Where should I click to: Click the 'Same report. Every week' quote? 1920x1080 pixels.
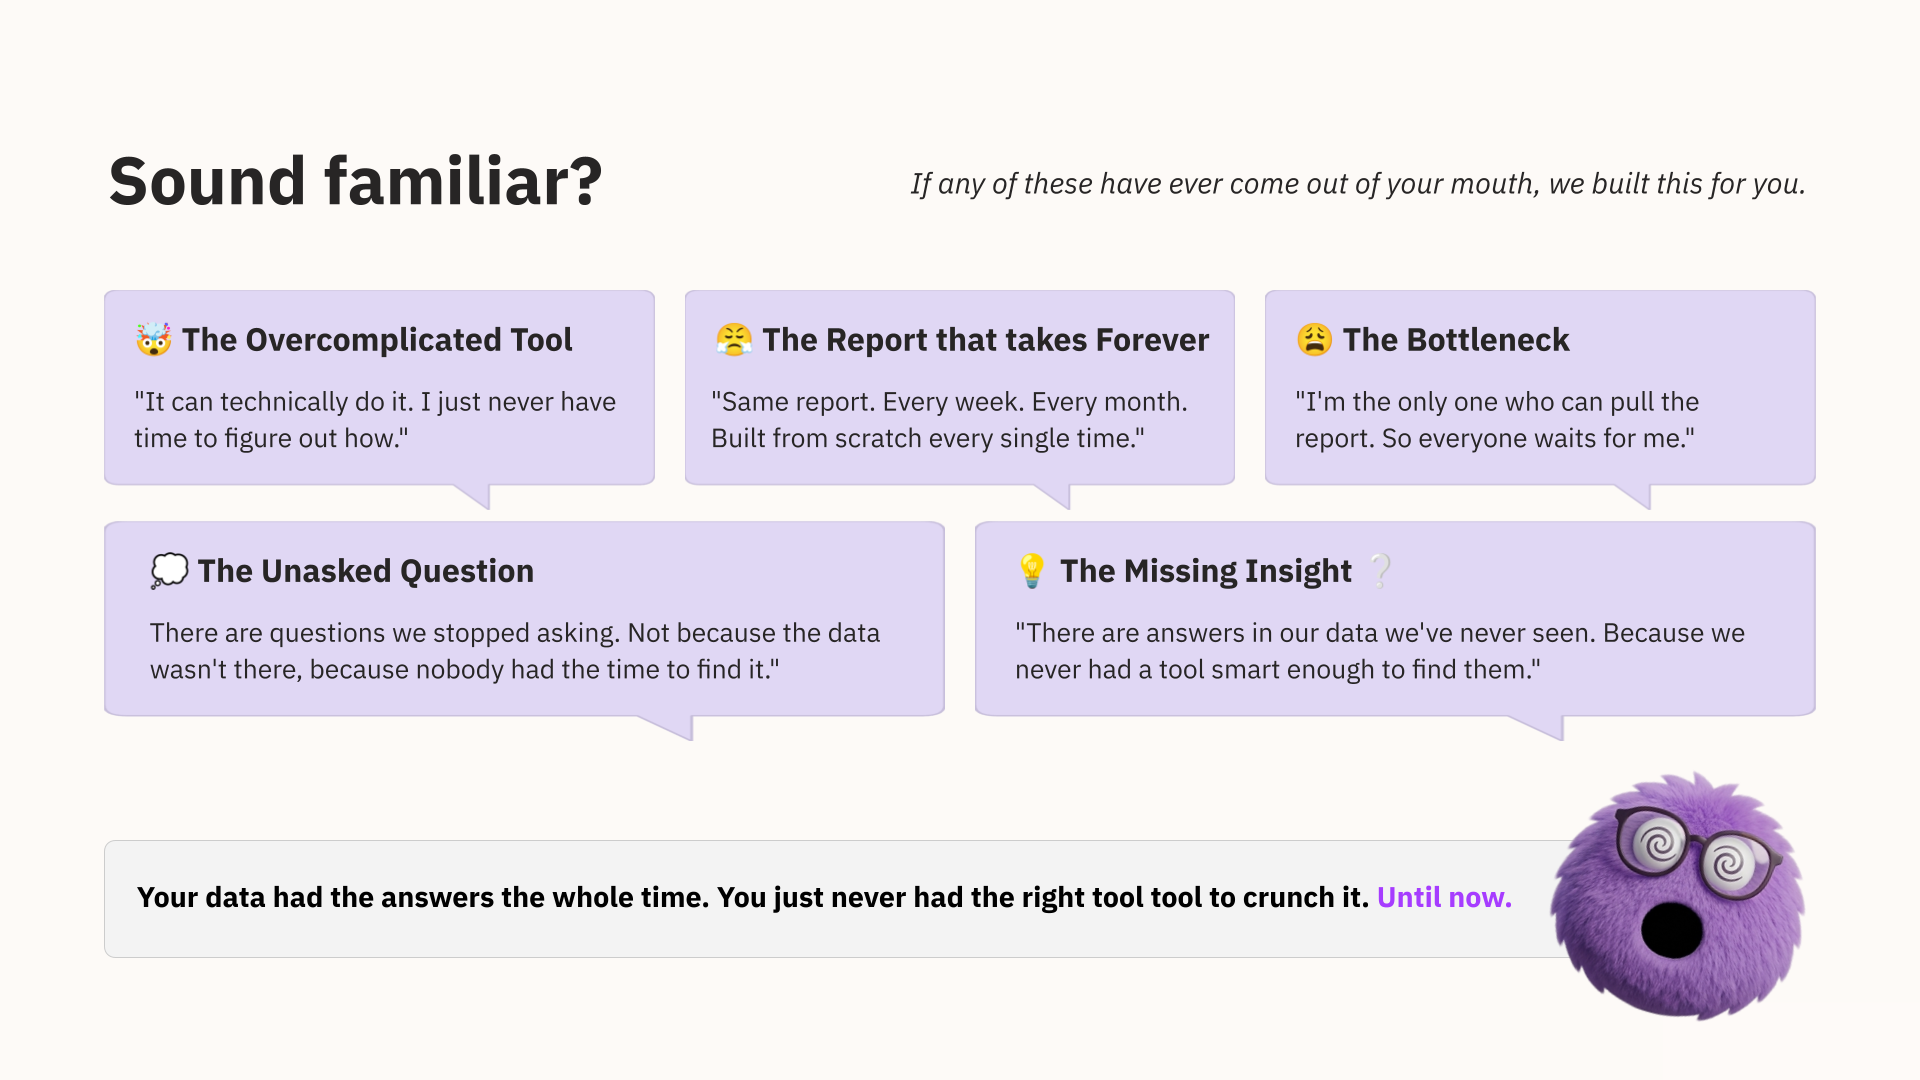coord(948,420)
